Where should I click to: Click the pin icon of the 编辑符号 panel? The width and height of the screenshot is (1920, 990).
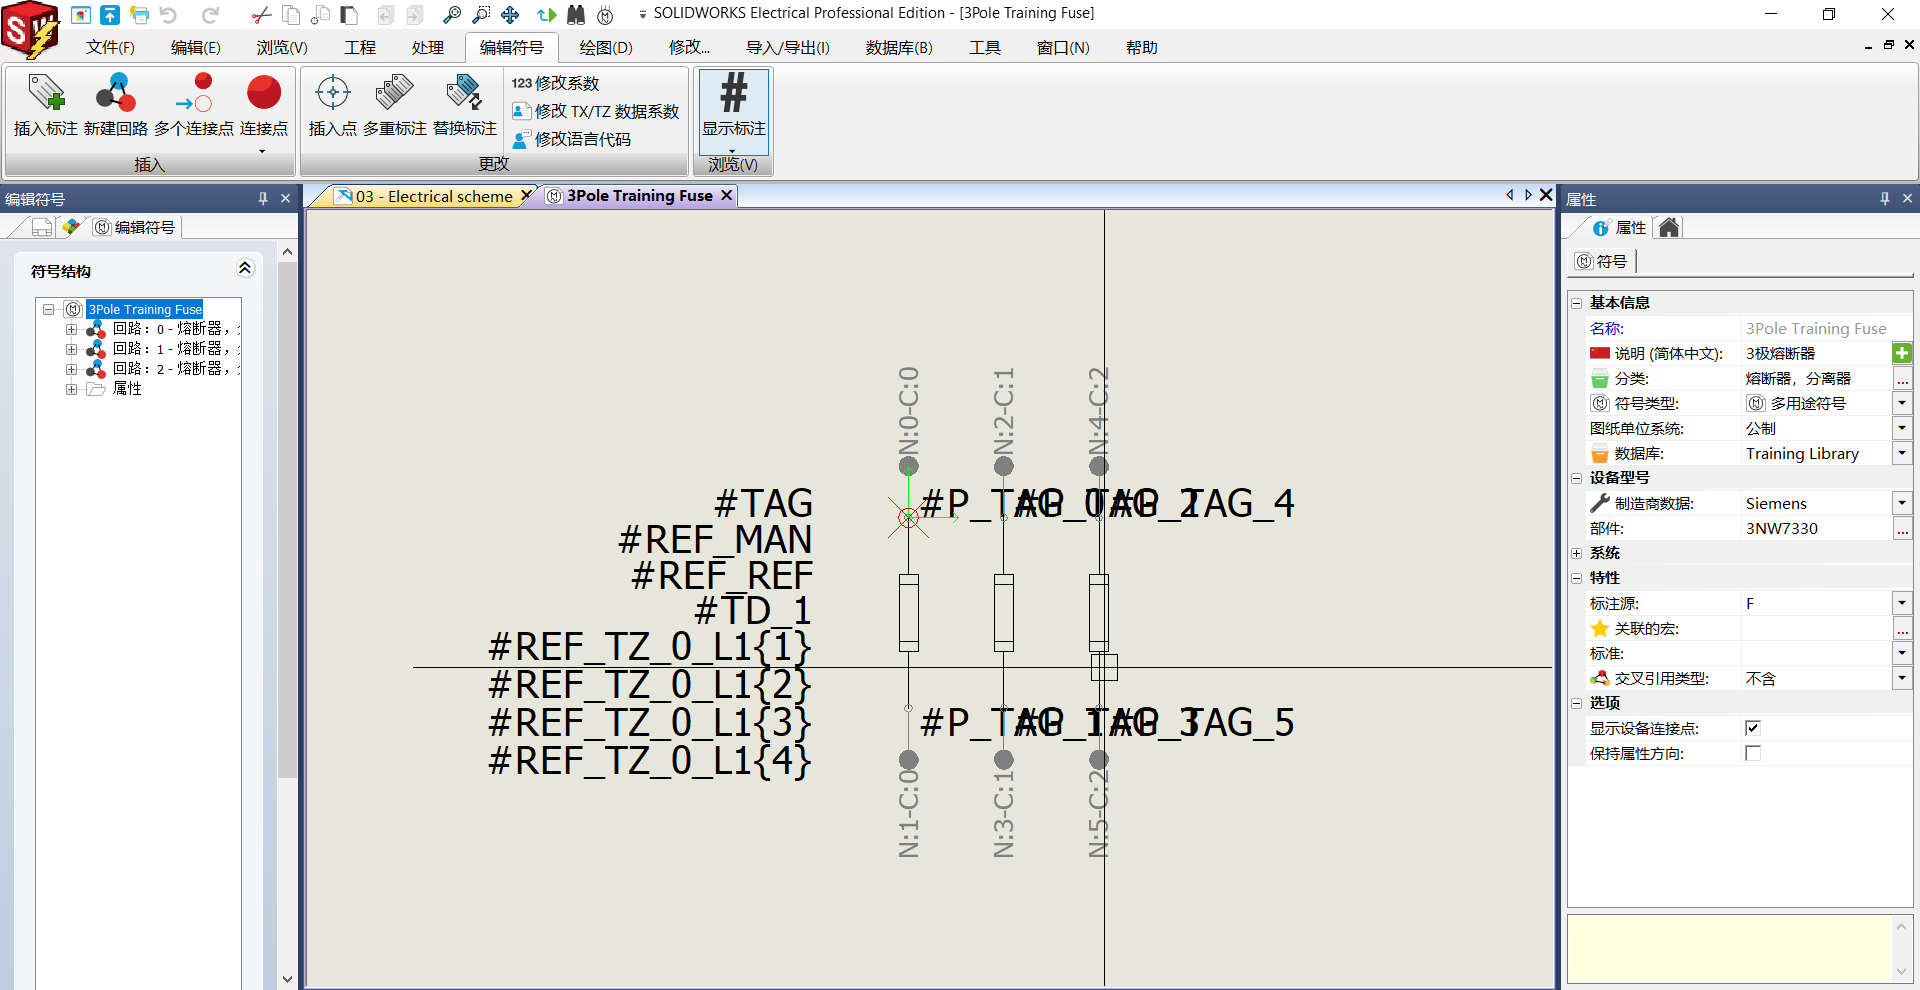click(263, 198)
